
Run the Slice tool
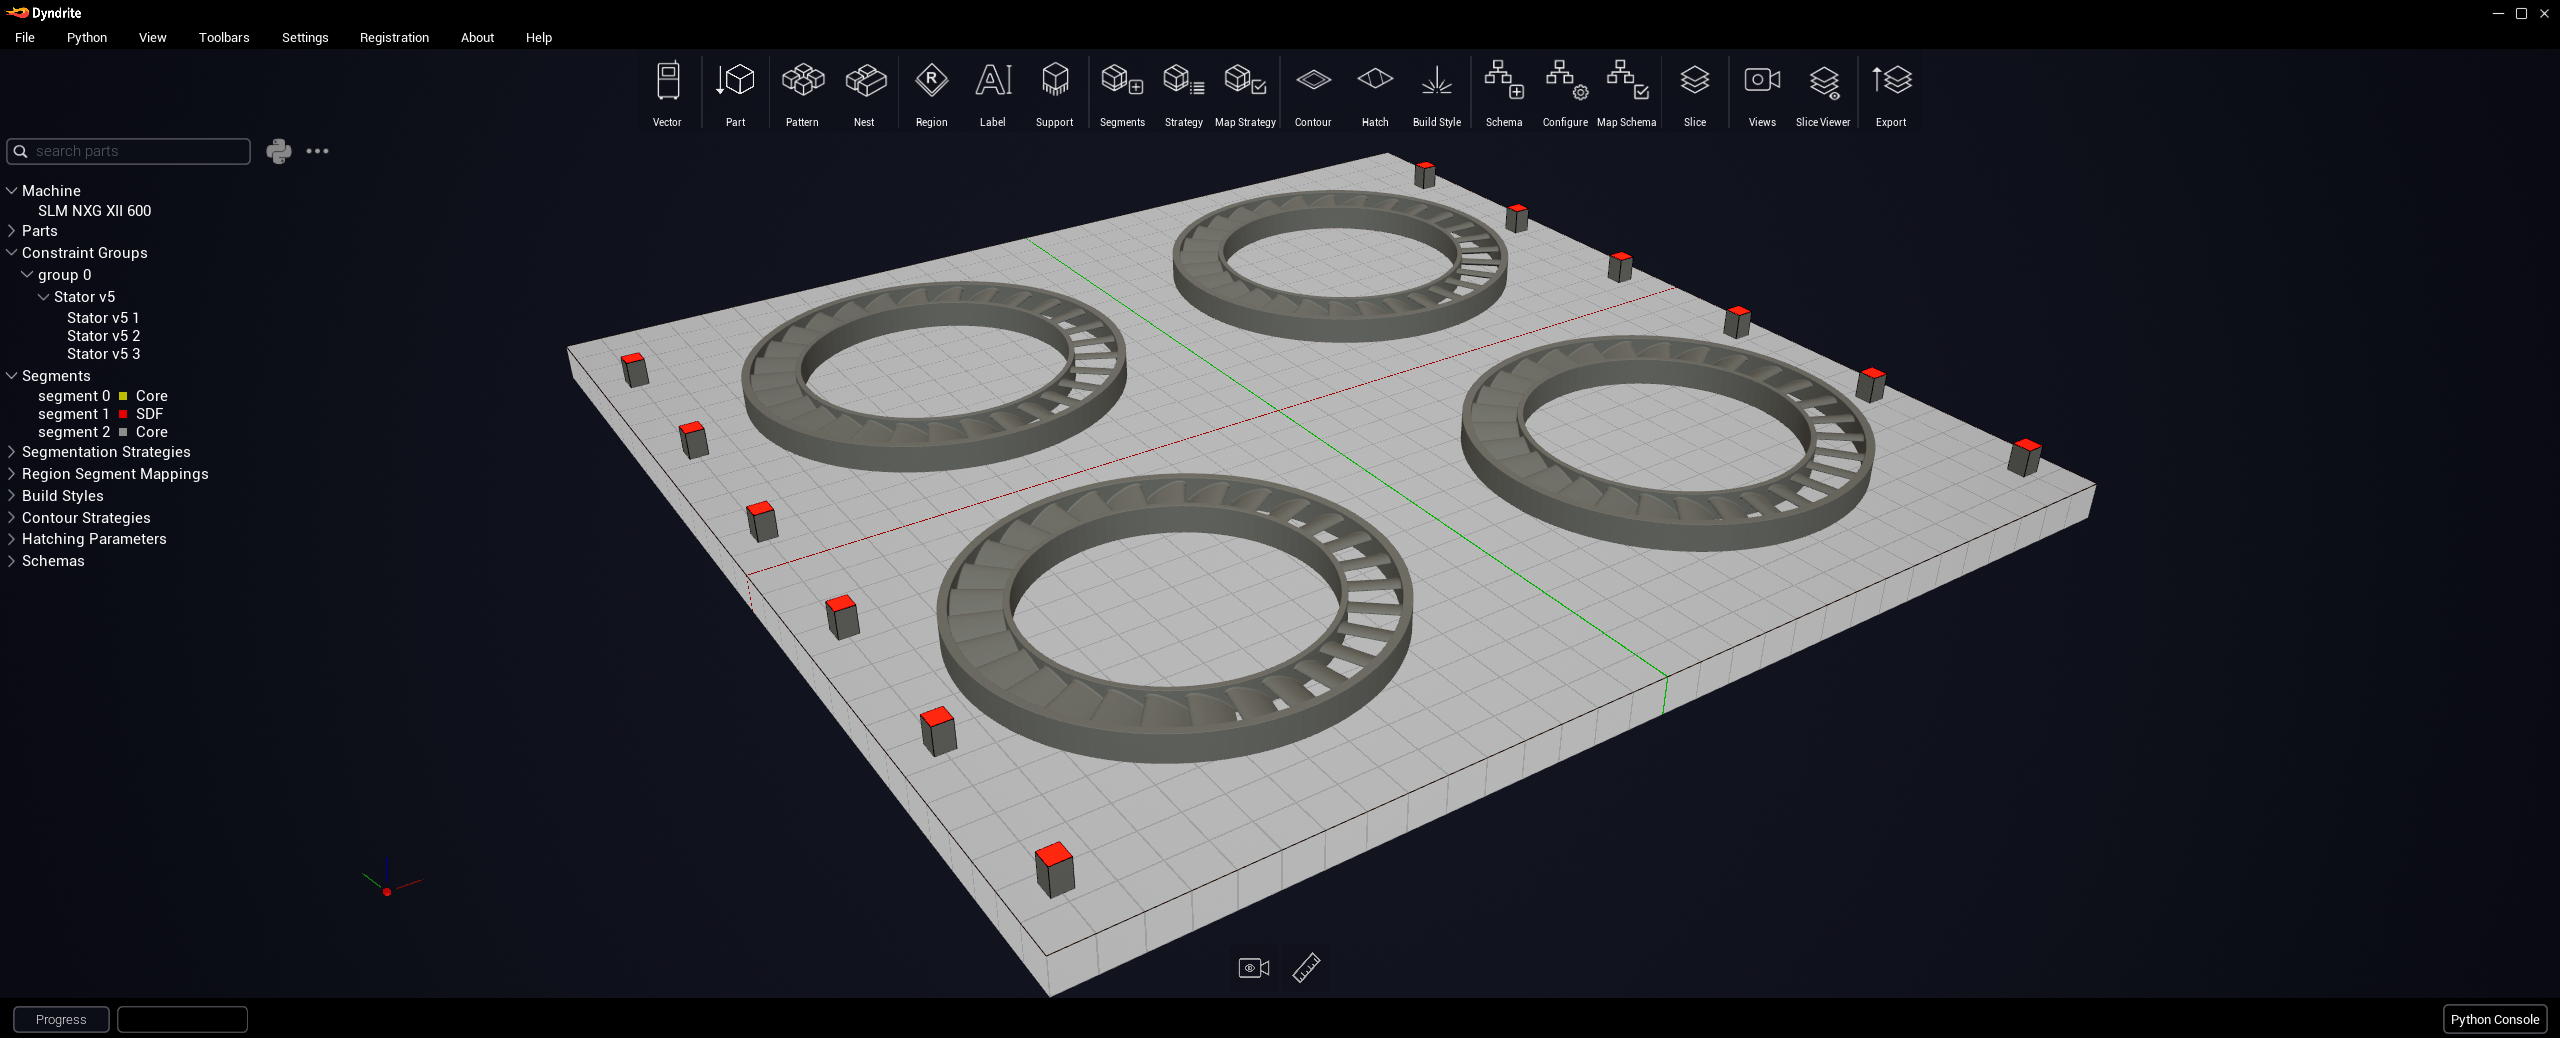[1695, 93]
